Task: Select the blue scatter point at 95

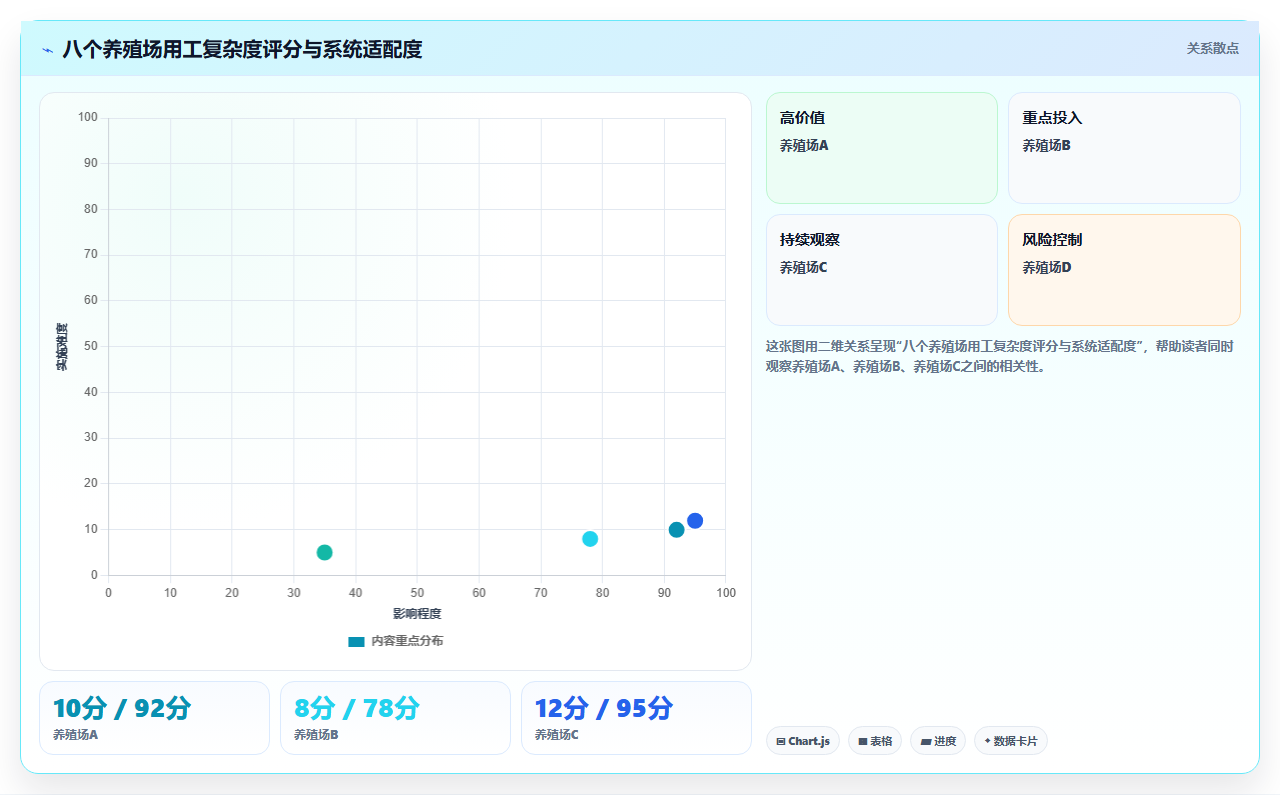Action: [x=695, y=521]
